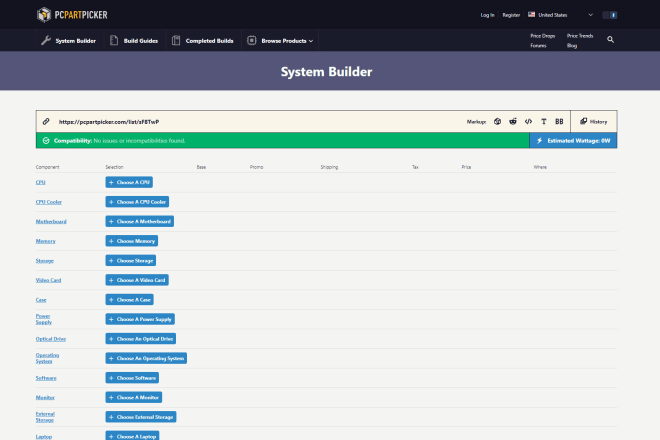The width and height of the screenshot is (660, 440).
Task: Toggle the dark mode switch
Action: (x=609, y=15)
